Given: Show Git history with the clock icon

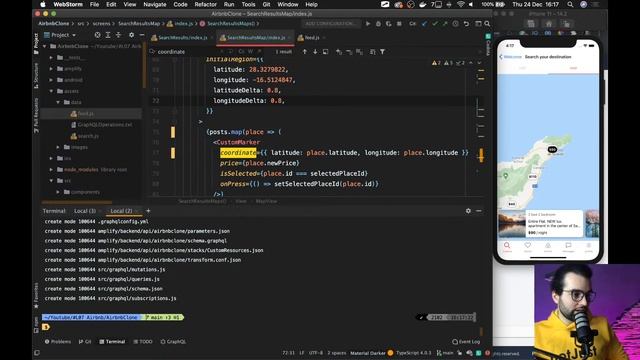Looking at the screenshot, I should 456,24.
